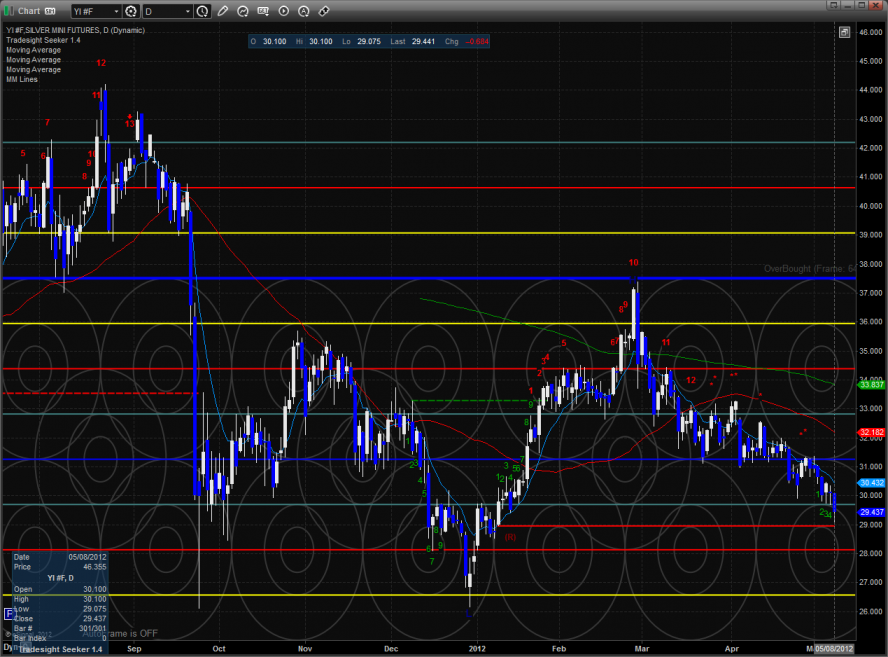Click the interval clock settings icon
The height and width of the screenshot is (657, 888).
tap(204, 11)
